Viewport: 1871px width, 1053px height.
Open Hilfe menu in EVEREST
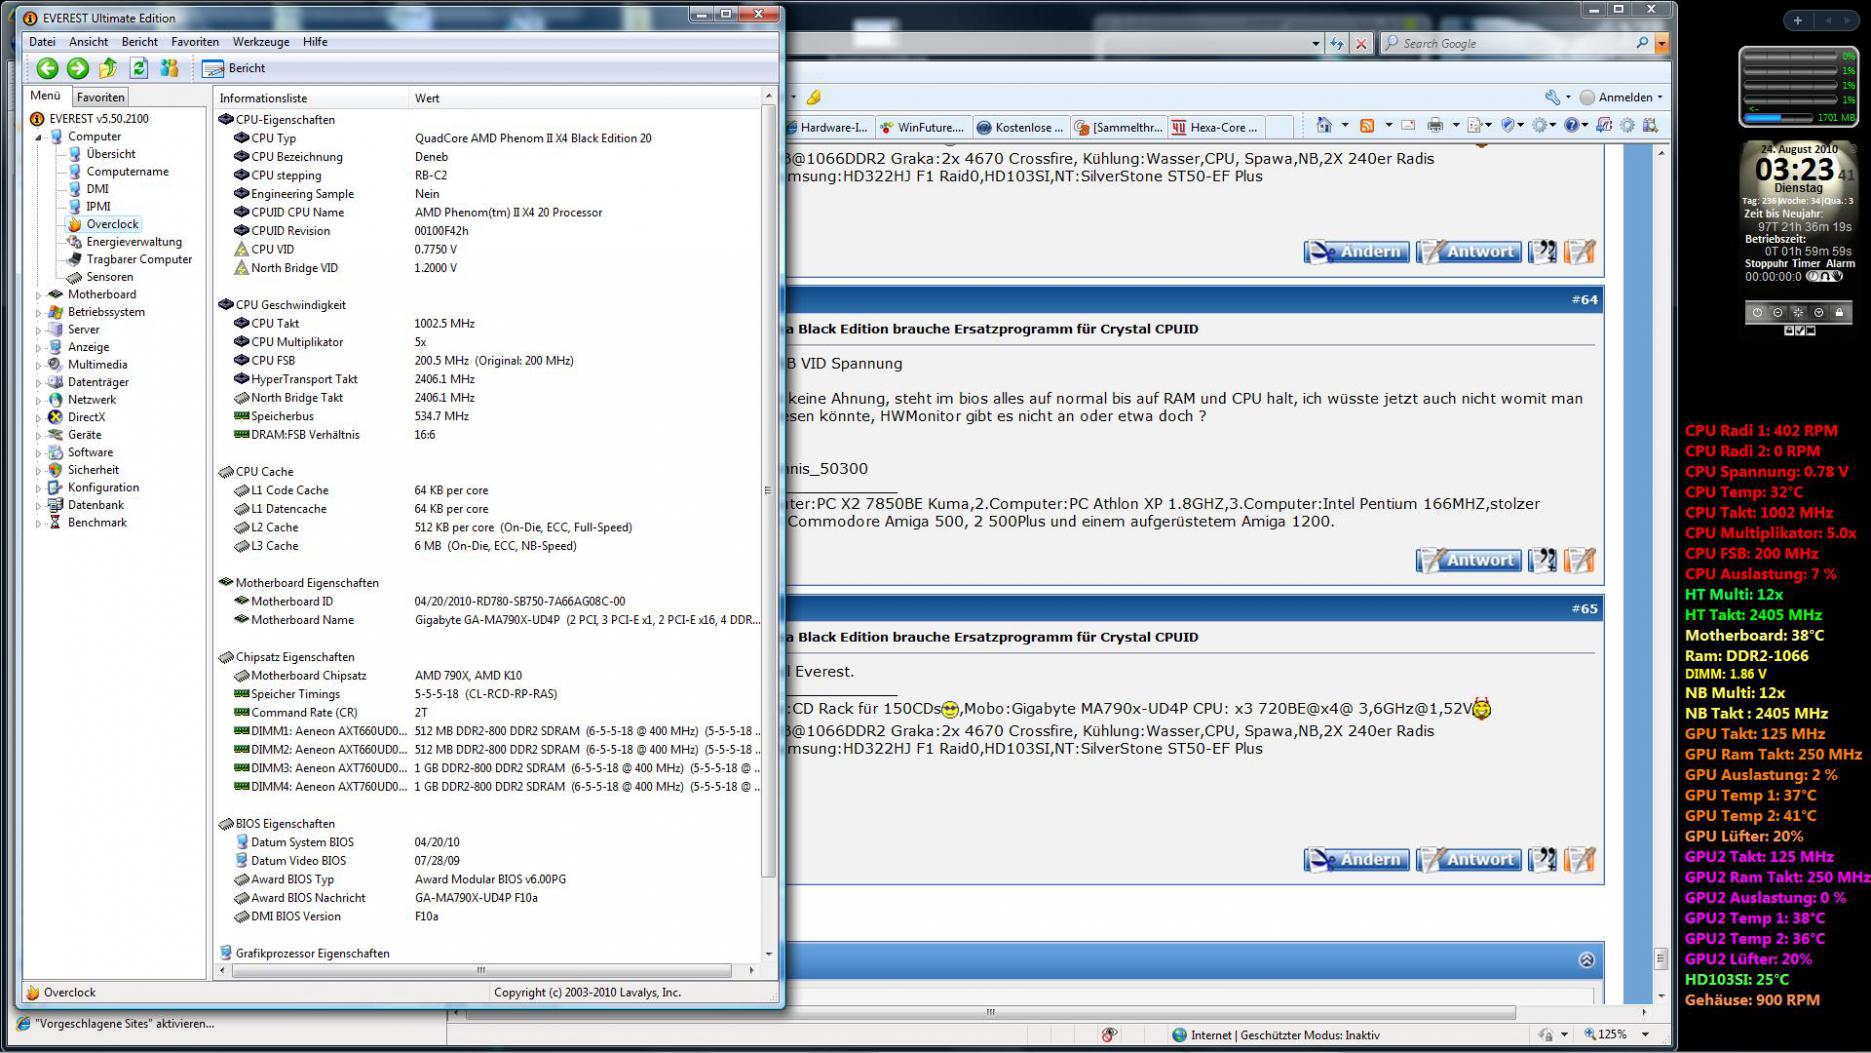(315, 42)
